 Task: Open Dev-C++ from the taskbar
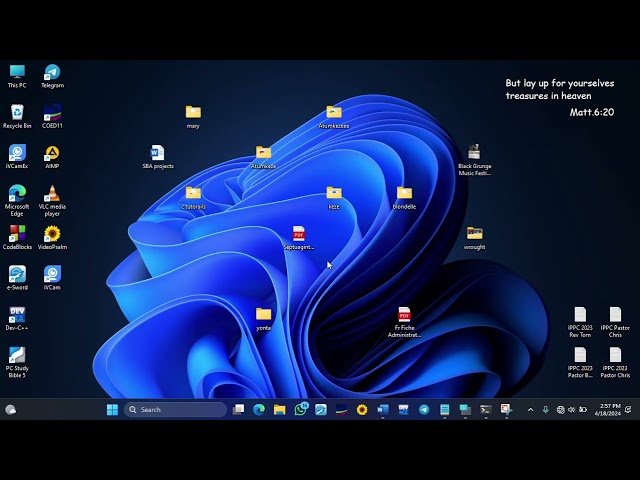coord(403,409)
